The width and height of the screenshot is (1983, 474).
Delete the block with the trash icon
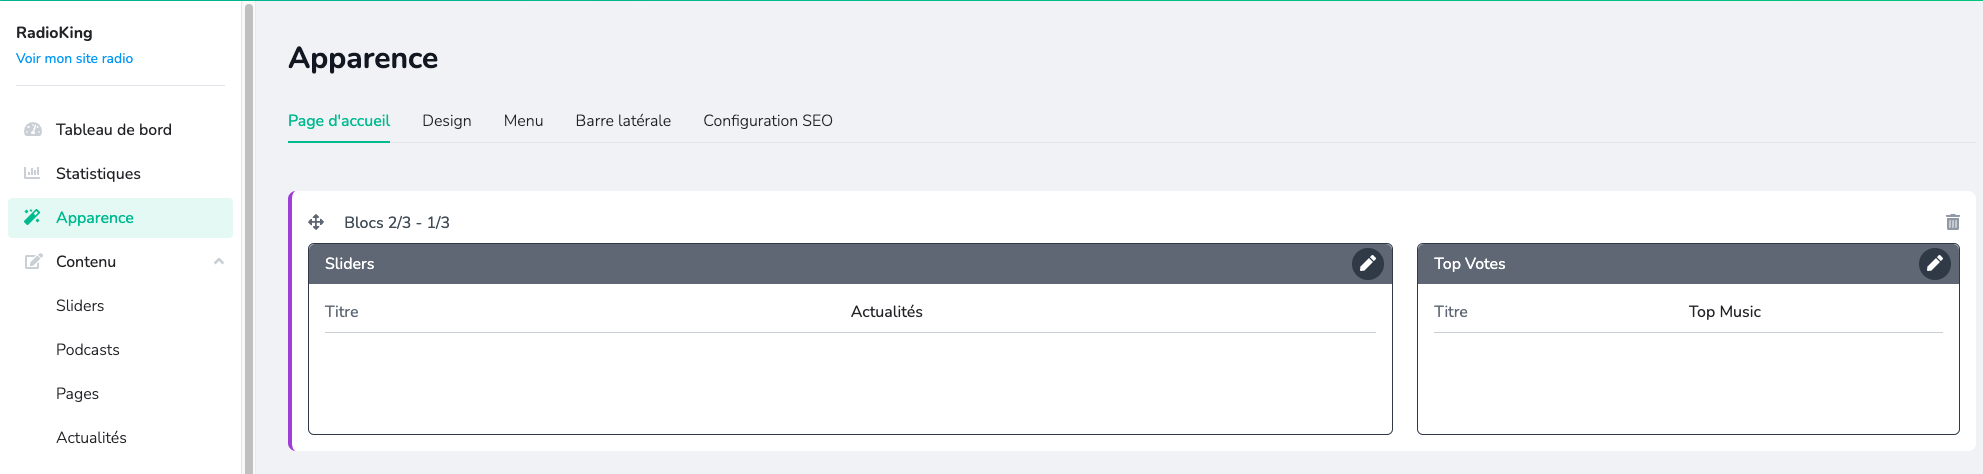point(1952,222)
